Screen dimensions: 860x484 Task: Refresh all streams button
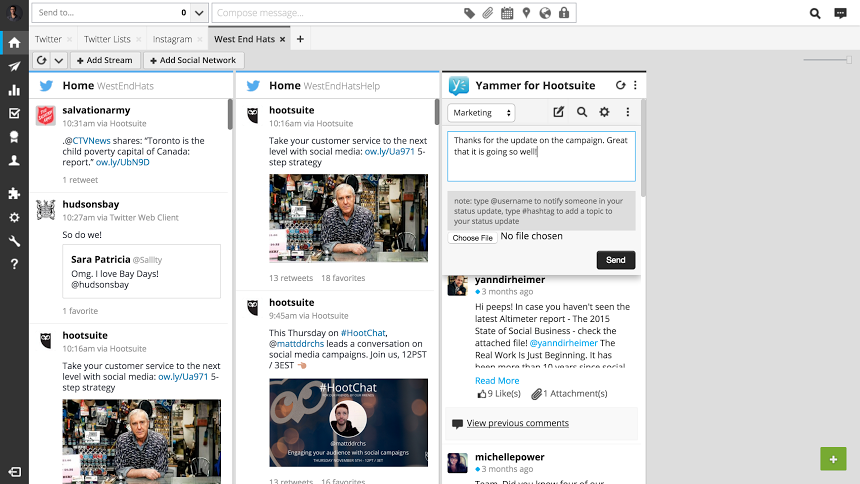tap(42, 60)
